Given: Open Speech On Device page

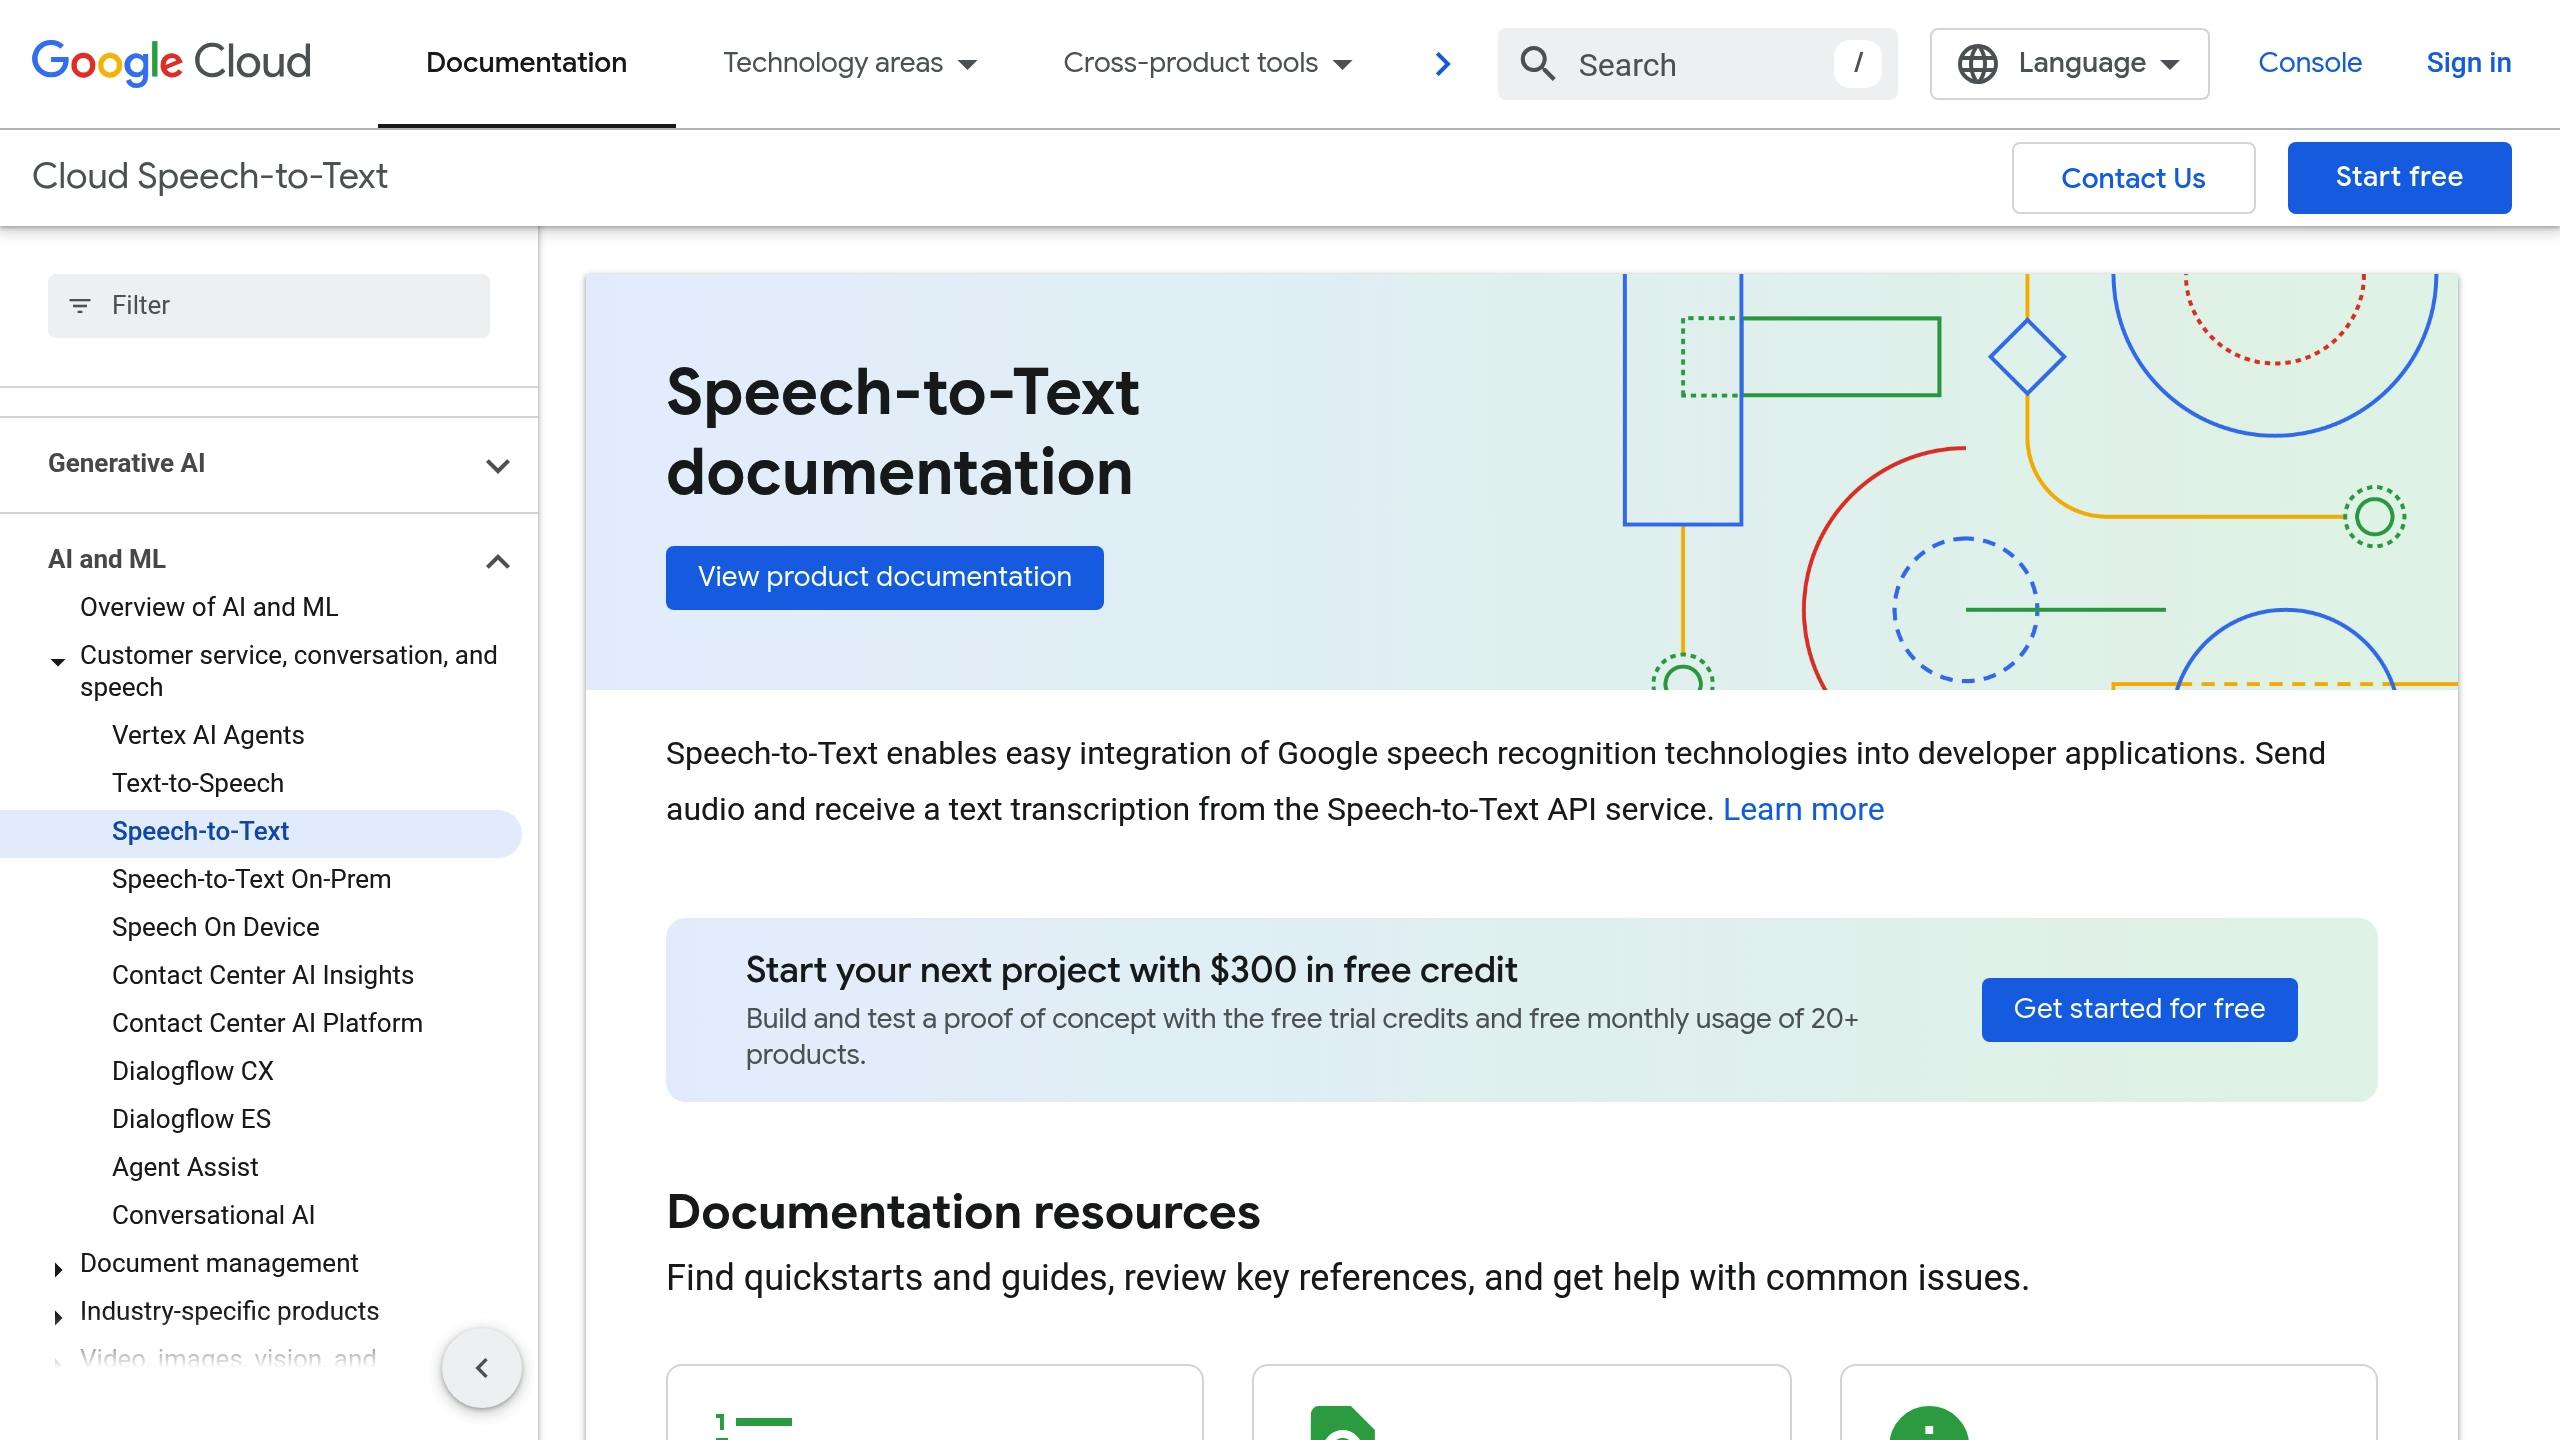Looking at the screenshot, I should [216, 927].
